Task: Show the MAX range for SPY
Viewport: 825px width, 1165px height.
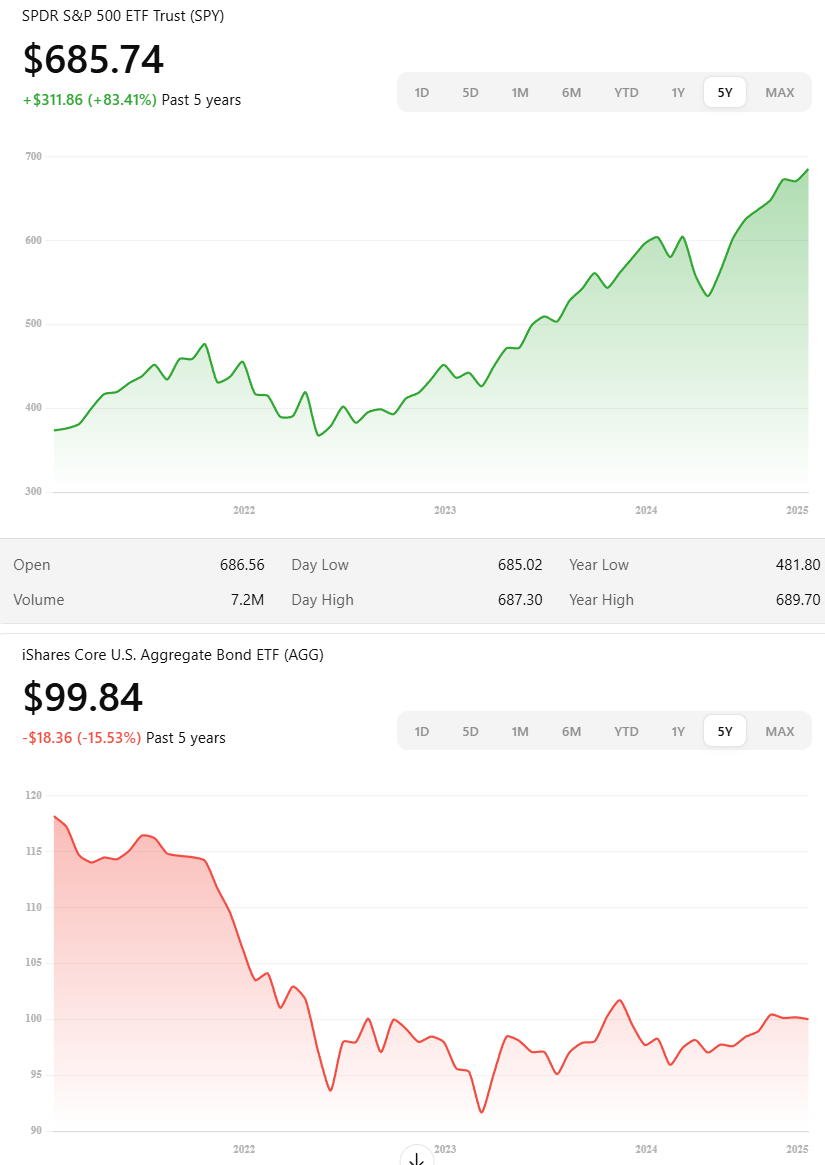Action: 780,93
